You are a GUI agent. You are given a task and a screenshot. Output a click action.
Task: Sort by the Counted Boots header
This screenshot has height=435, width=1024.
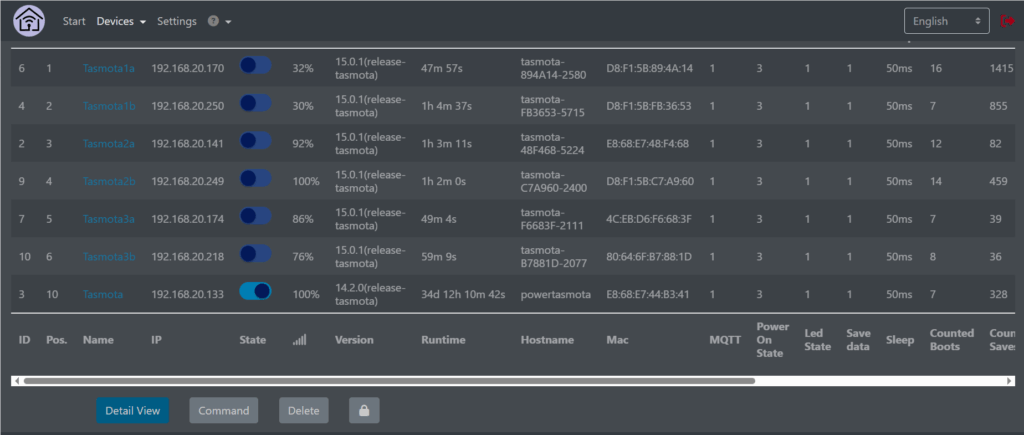[952, 340]
